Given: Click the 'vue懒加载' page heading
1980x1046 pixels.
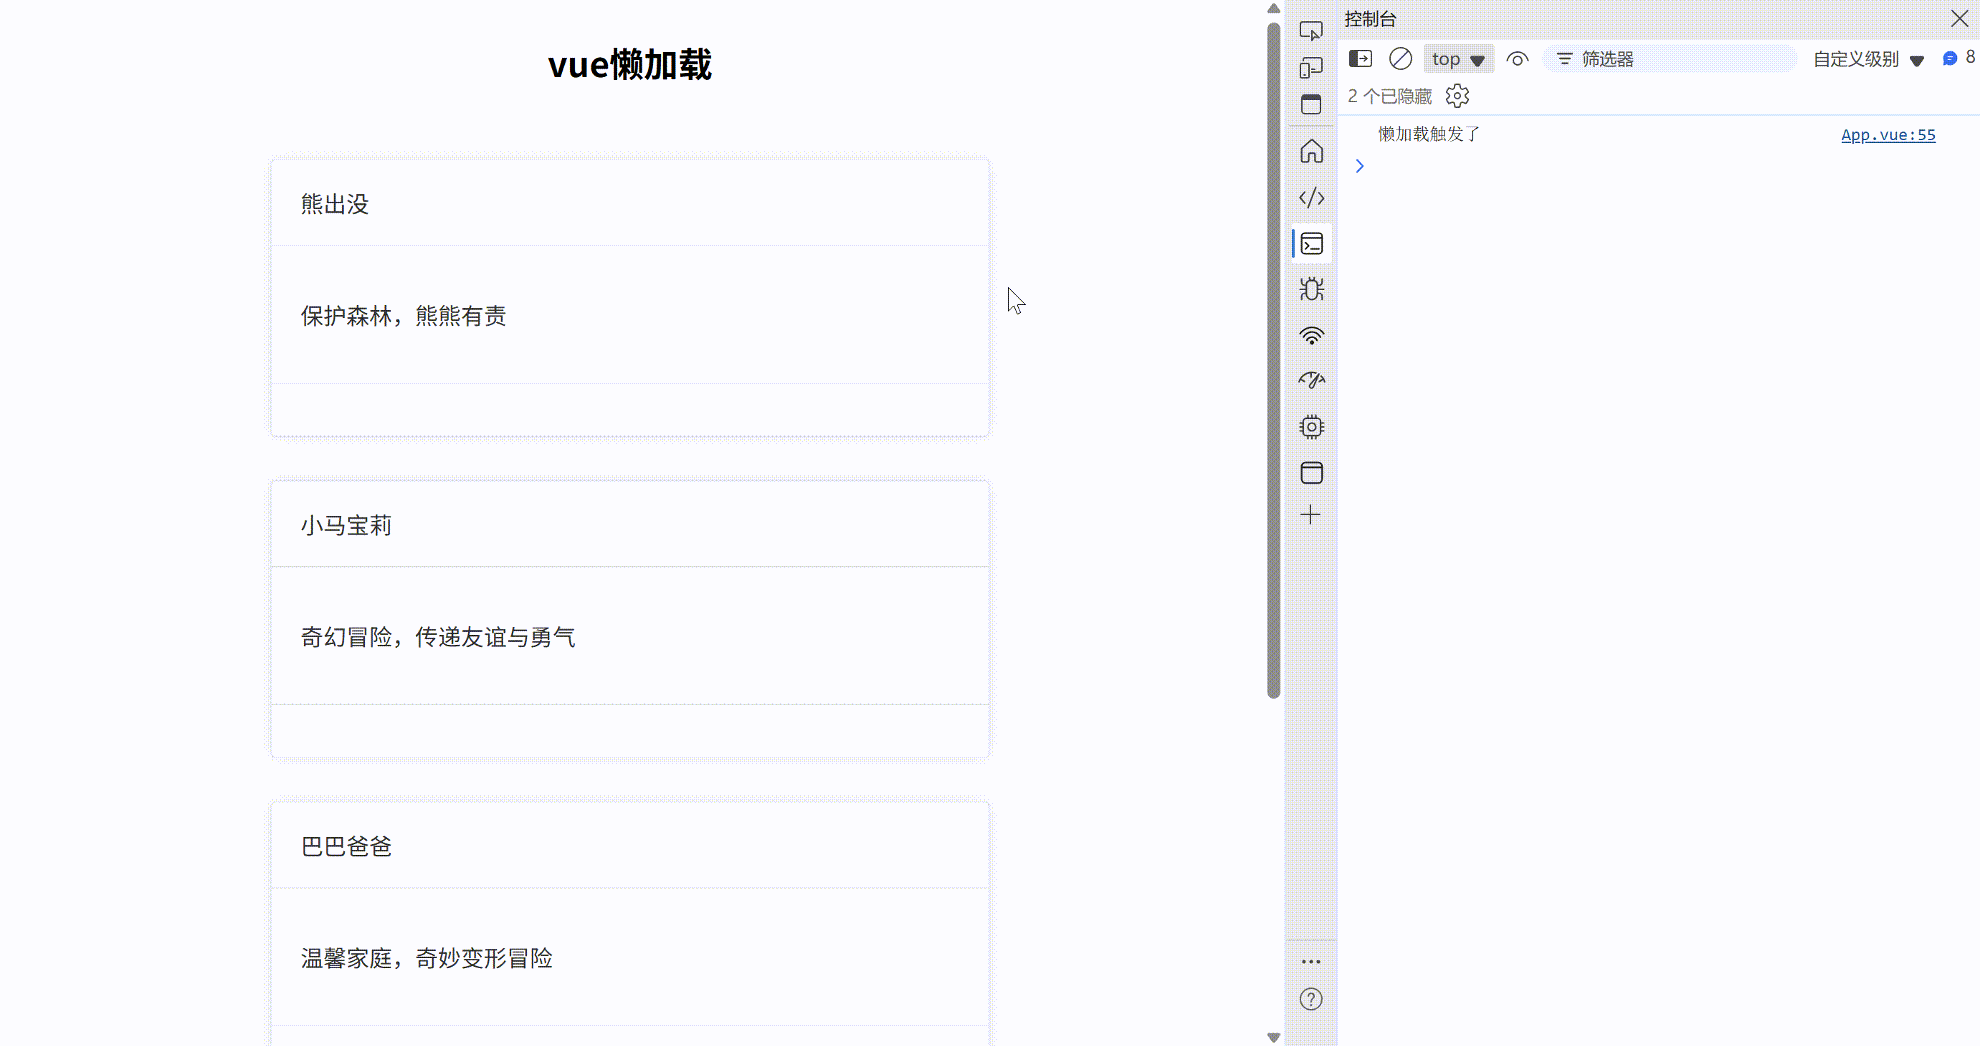Looking at the screenshot, I should (630, 65).
